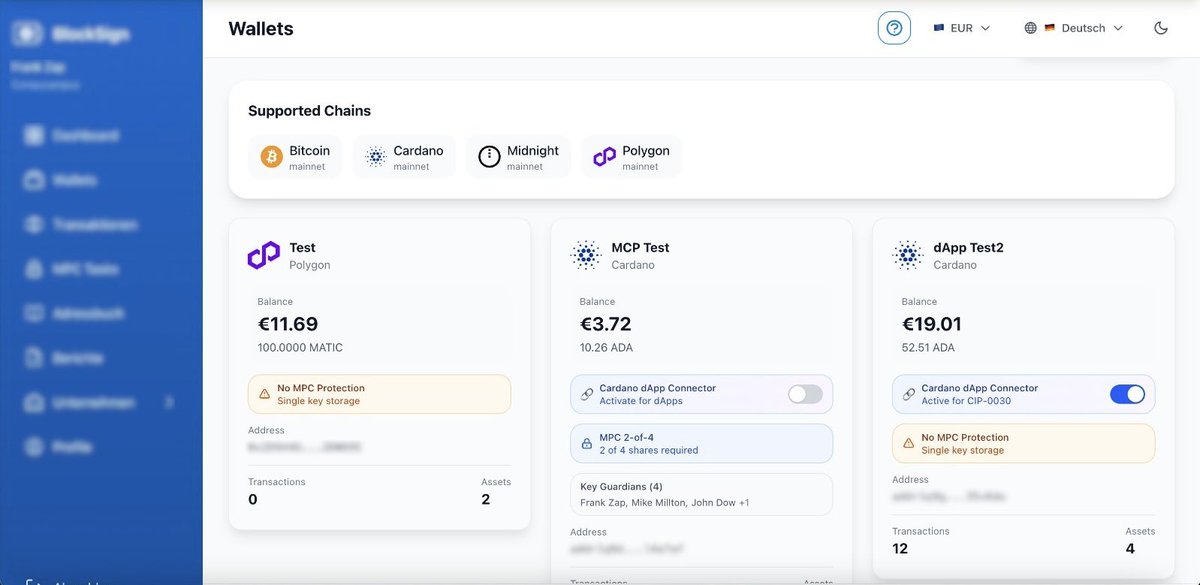Enable Cardano dApp Connector for MCP Test
The image size is (1200, 585).
coord(805,394)
